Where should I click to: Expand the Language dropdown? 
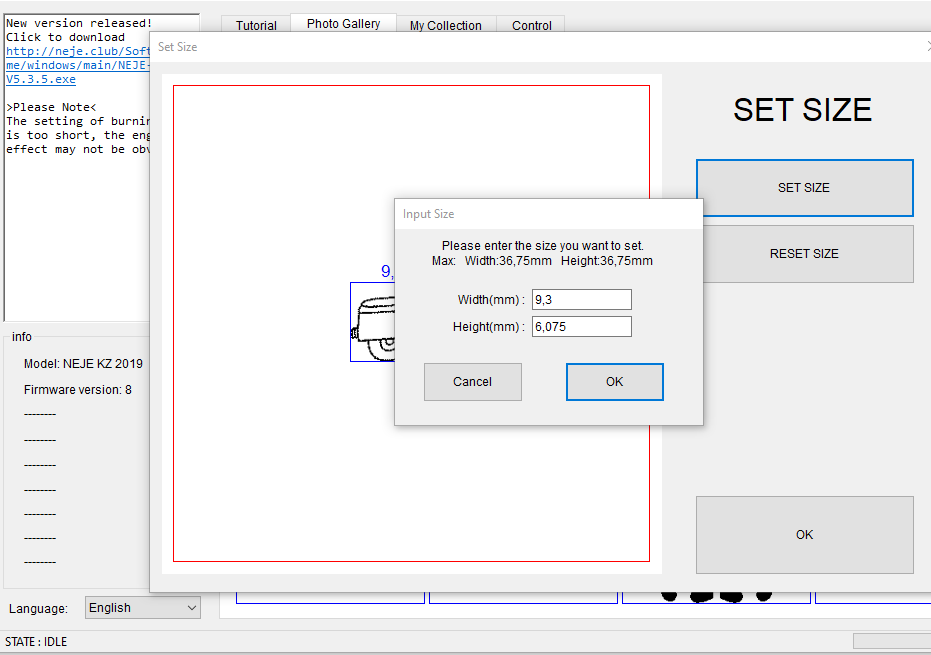(x=142, y=608)
